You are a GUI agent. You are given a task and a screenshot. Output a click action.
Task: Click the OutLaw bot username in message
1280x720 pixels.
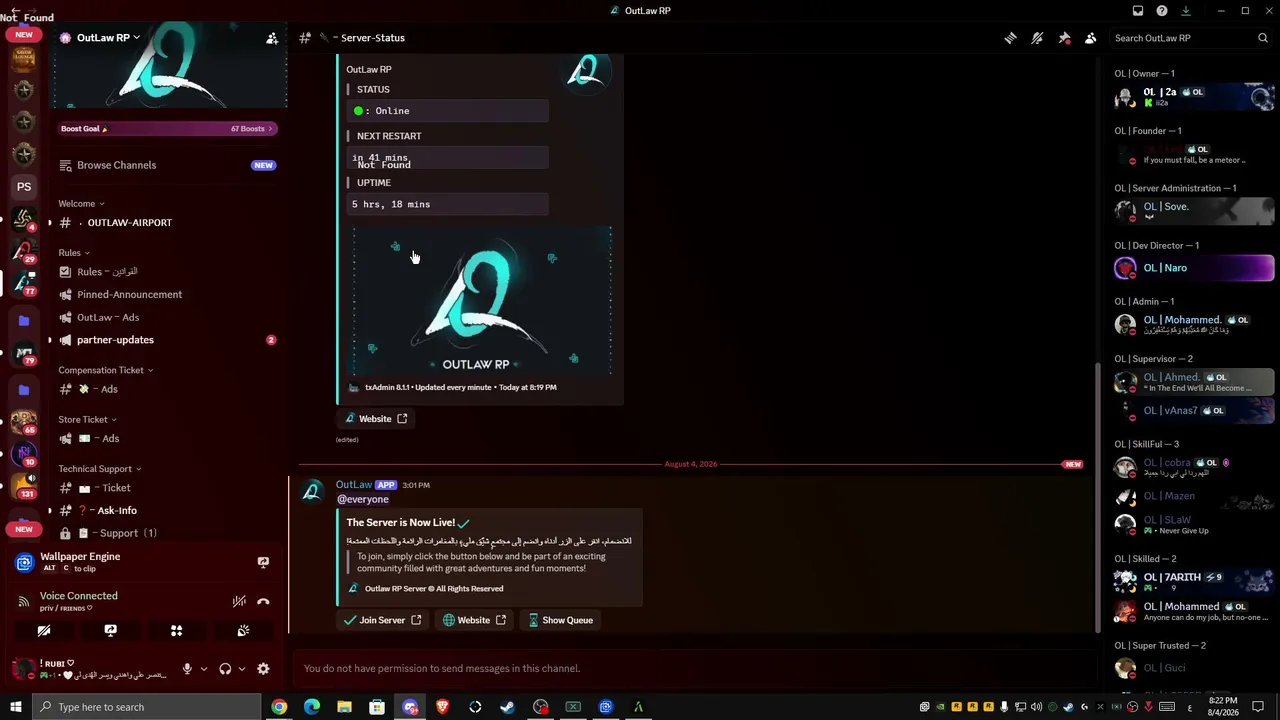tap(354, 485)
